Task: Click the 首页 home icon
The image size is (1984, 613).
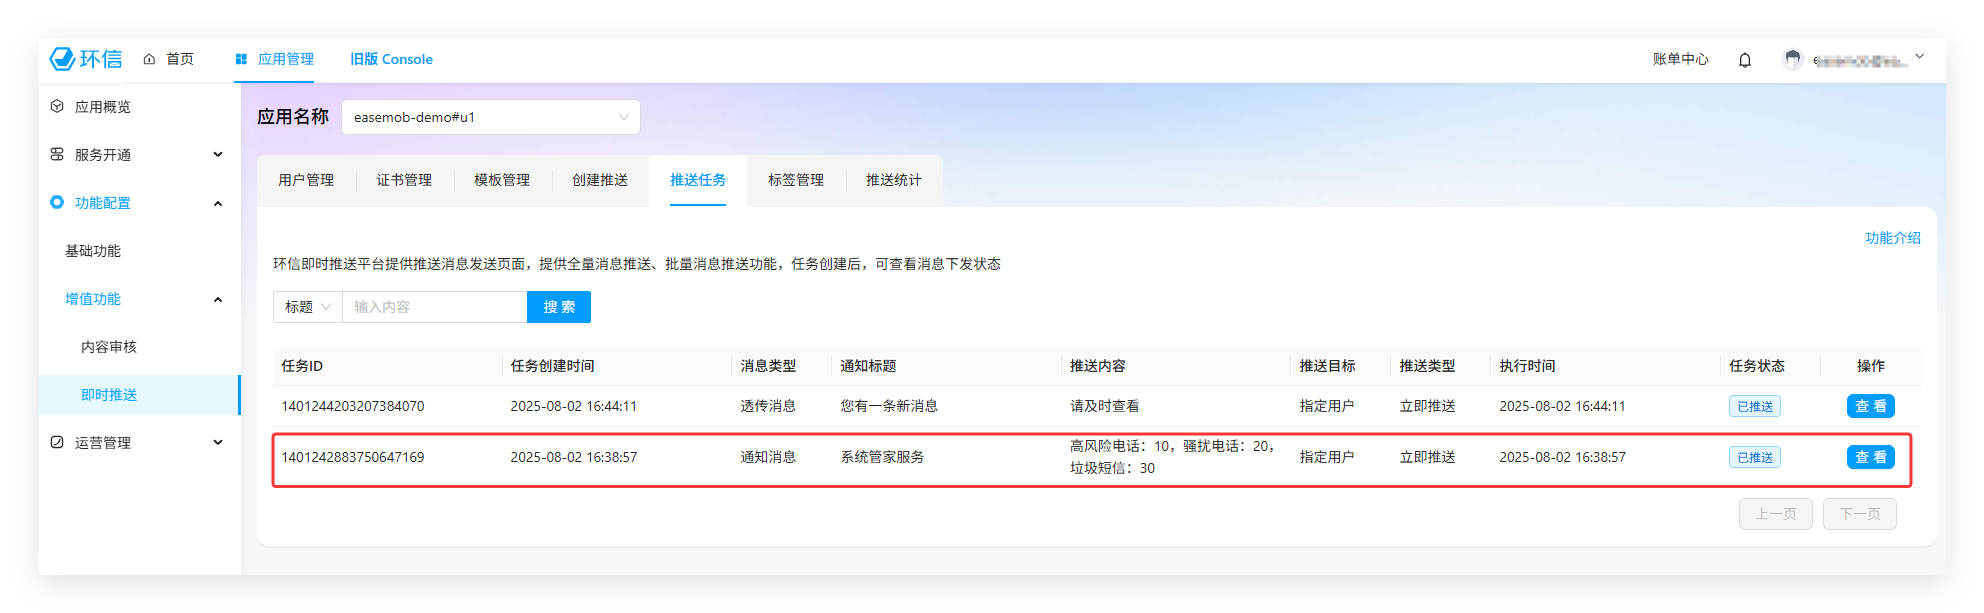Action: (x=149, y=59)
